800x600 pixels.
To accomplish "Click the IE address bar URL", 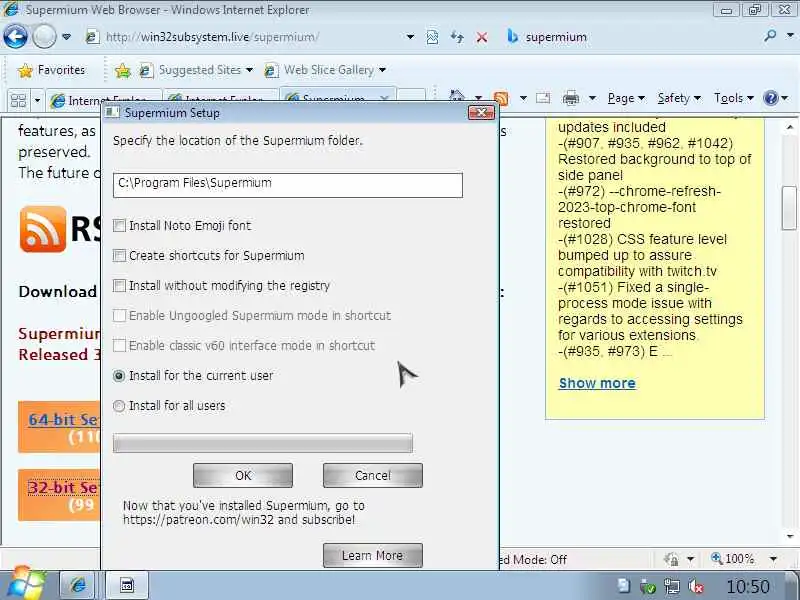I will point(212,37).
